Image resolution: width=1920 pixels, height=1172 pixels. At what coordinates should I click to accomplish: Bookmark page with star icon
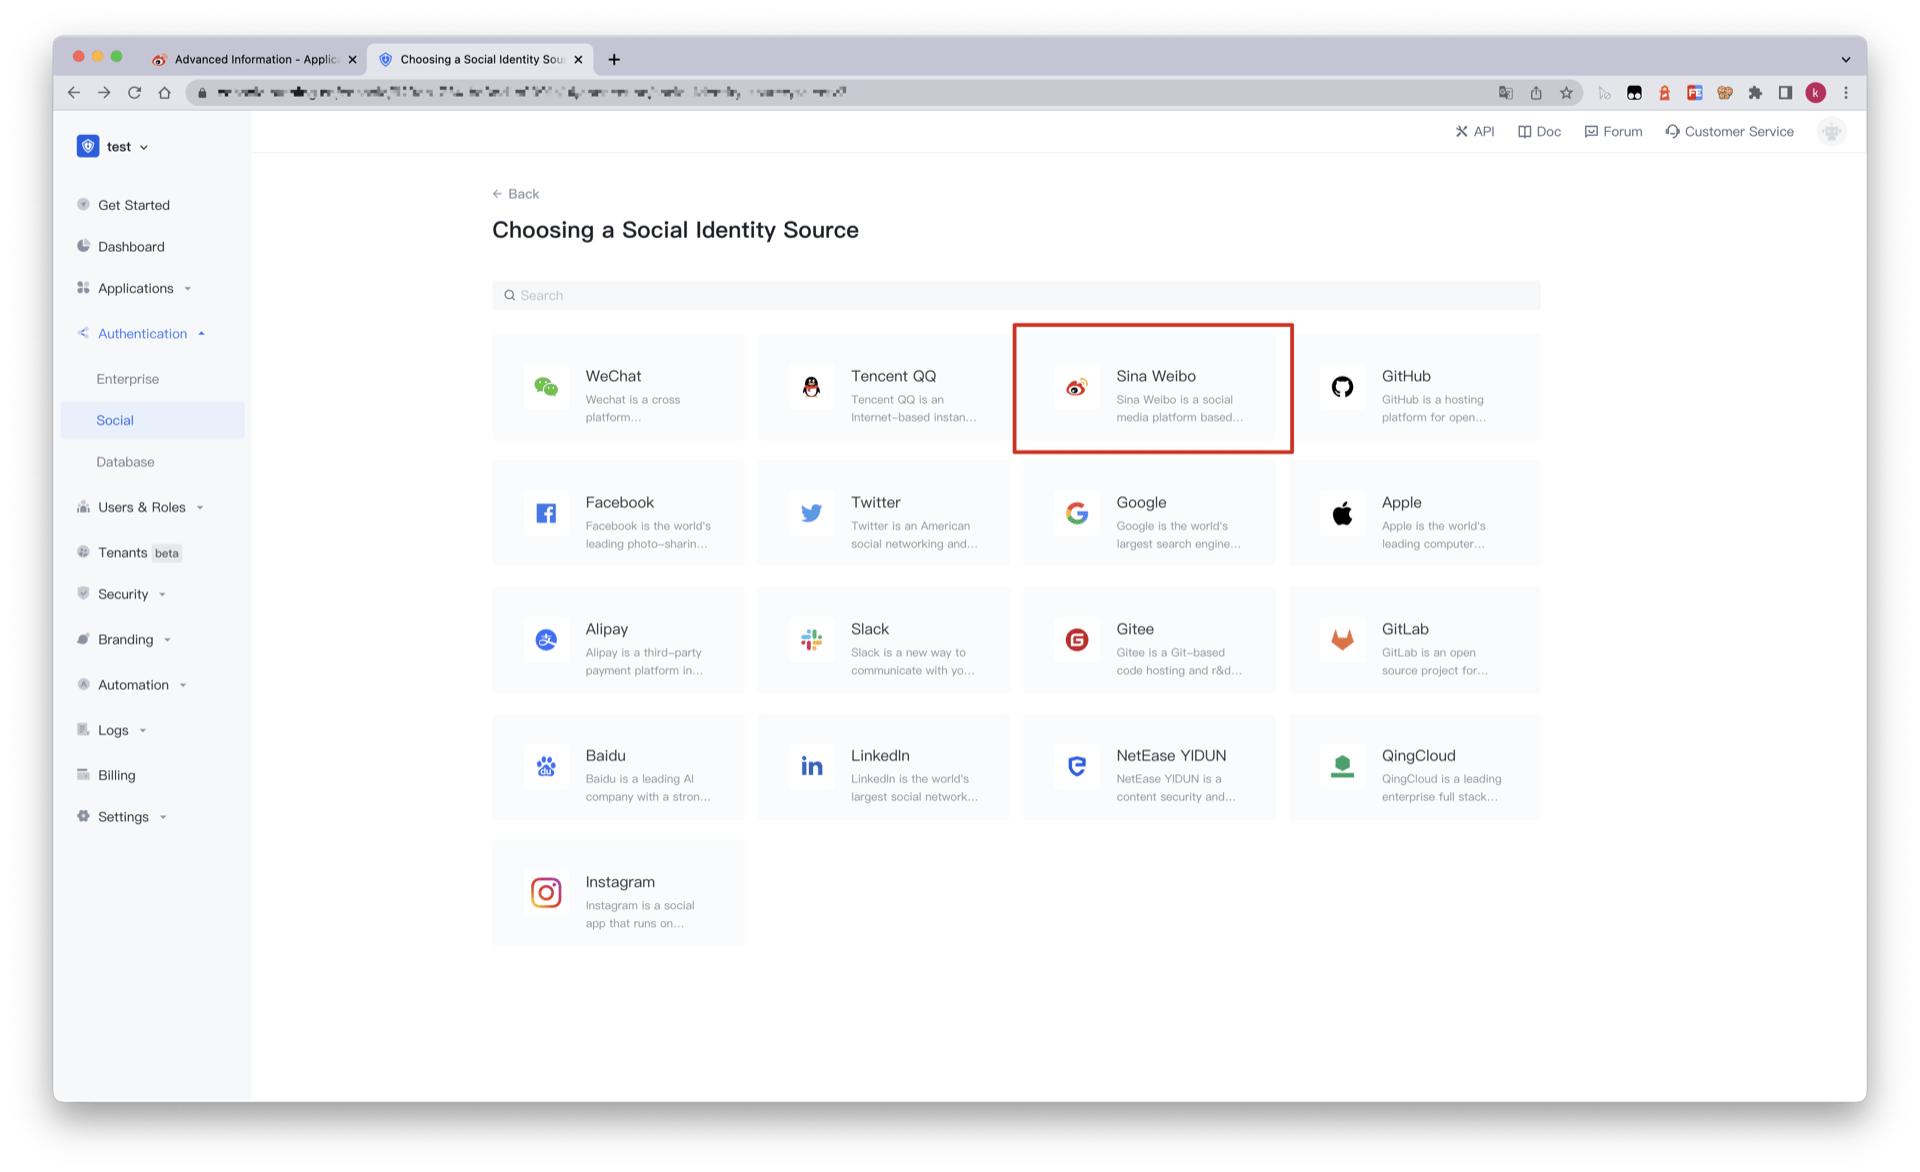point(1566,93)
